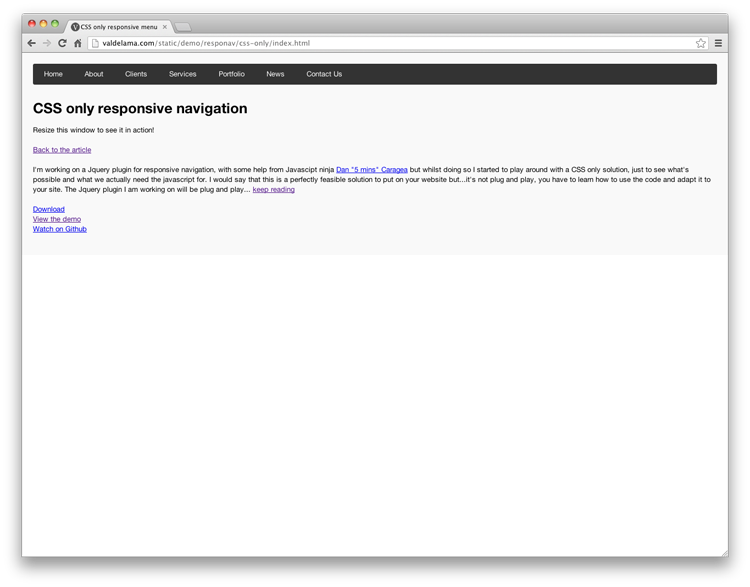Screen dimensions: 750x587
Task: Open the Chrome hamburger menu
Action: (x=718, y=43)
